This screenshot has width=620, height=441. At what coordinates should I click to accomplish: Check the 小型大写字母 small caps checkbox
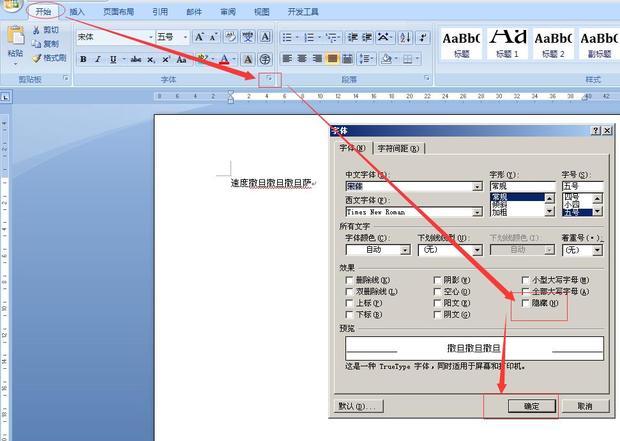point(525,280)
